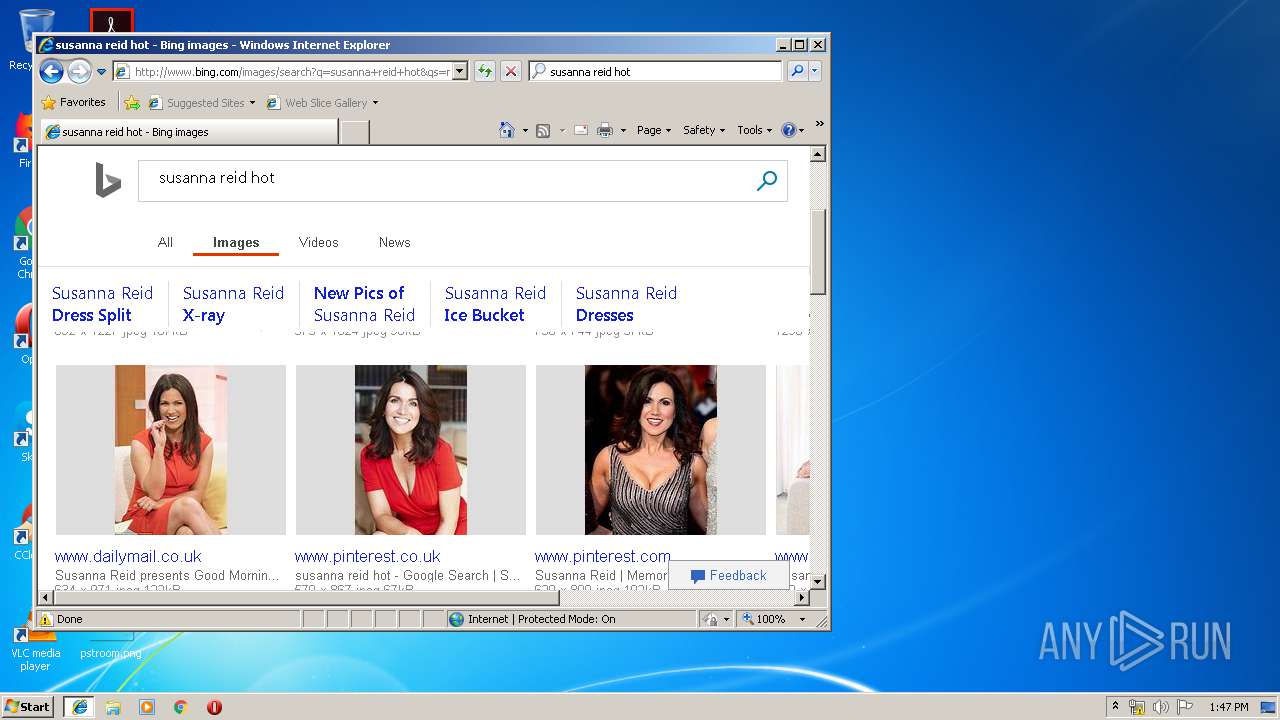
Task: Click the Feeds RSS icon
Action: tap(543, 130)
